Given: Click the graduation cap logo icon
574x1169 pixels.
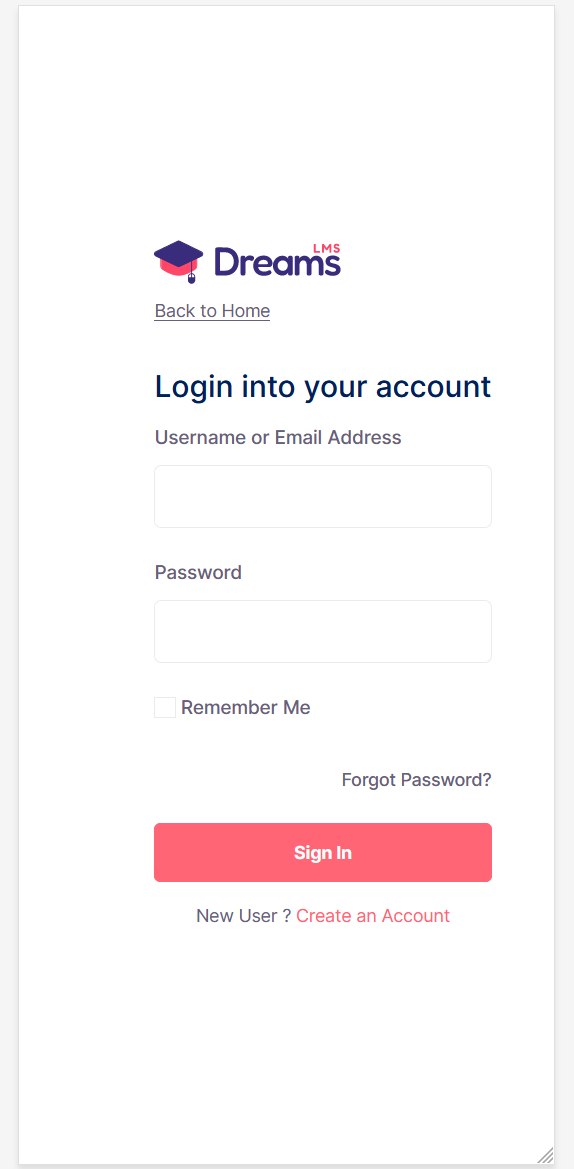Looking at the screenshot, I should pyautogui.click(x=179, y=261).
